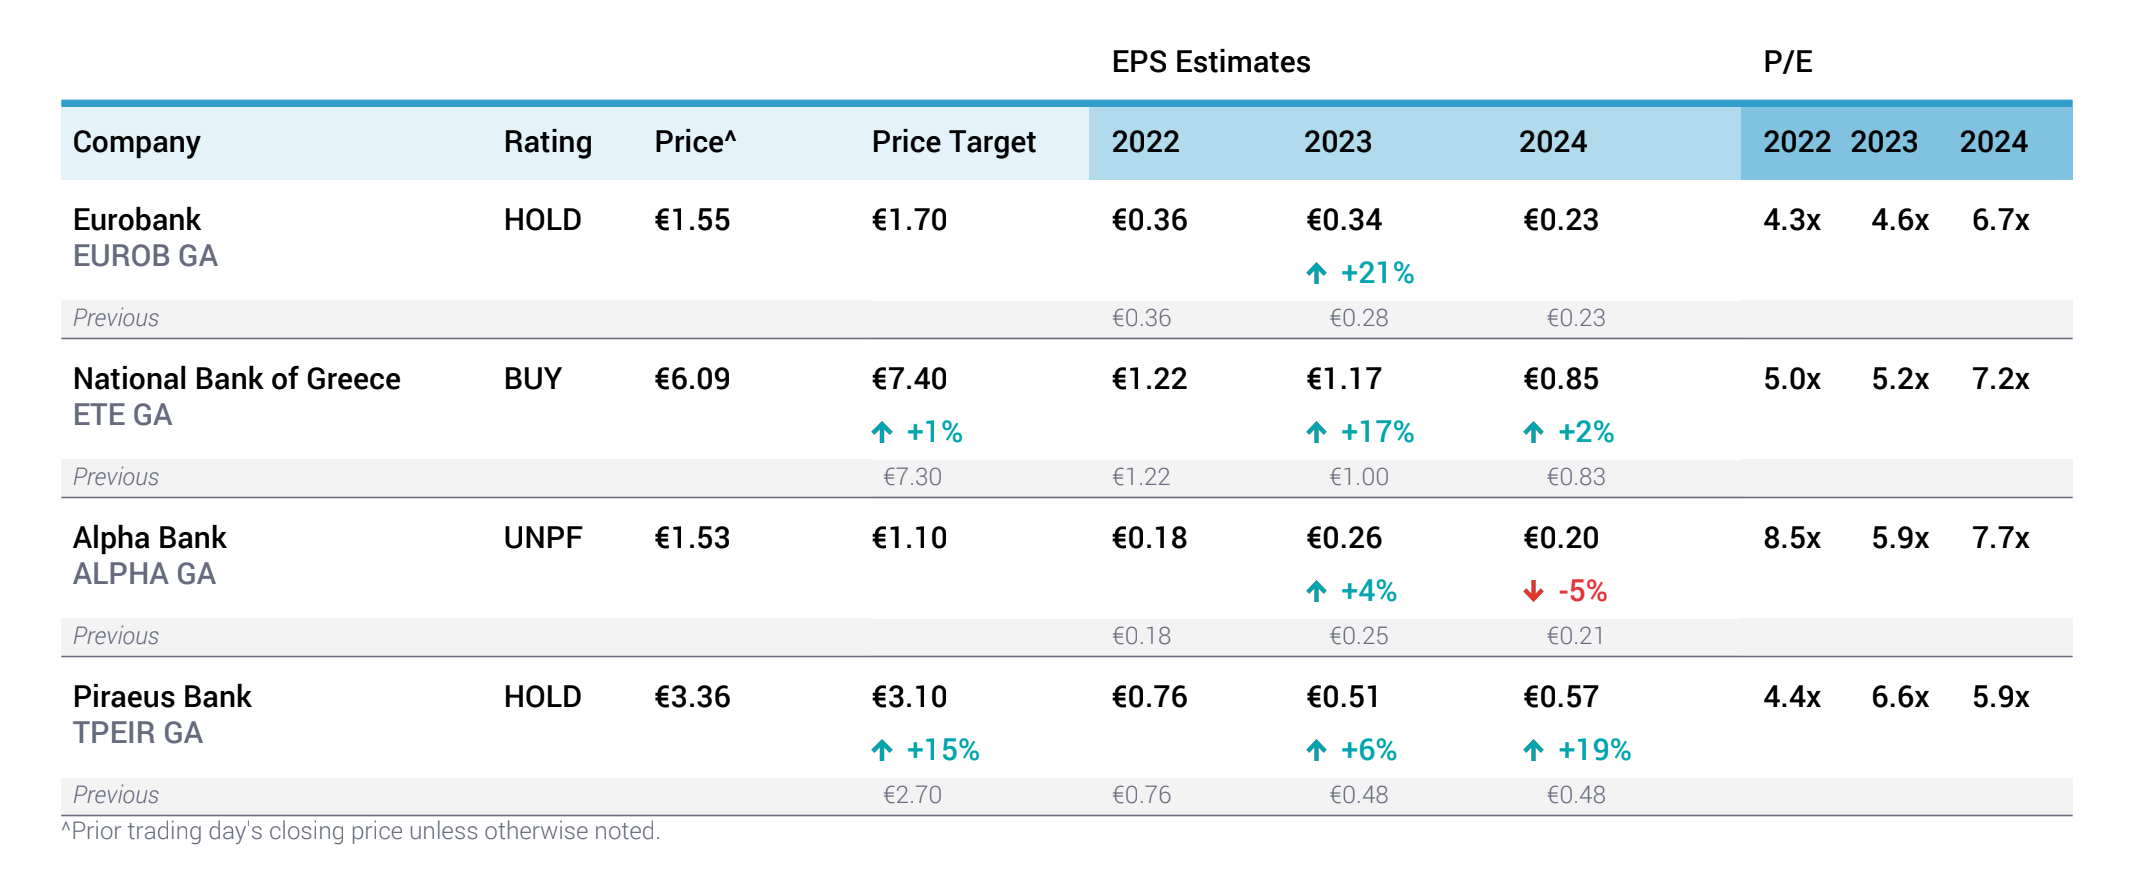Click the green up arrow beside +21%
Screen dimensions: 2138x878
pyautogui.click(x=1316, y=273)
